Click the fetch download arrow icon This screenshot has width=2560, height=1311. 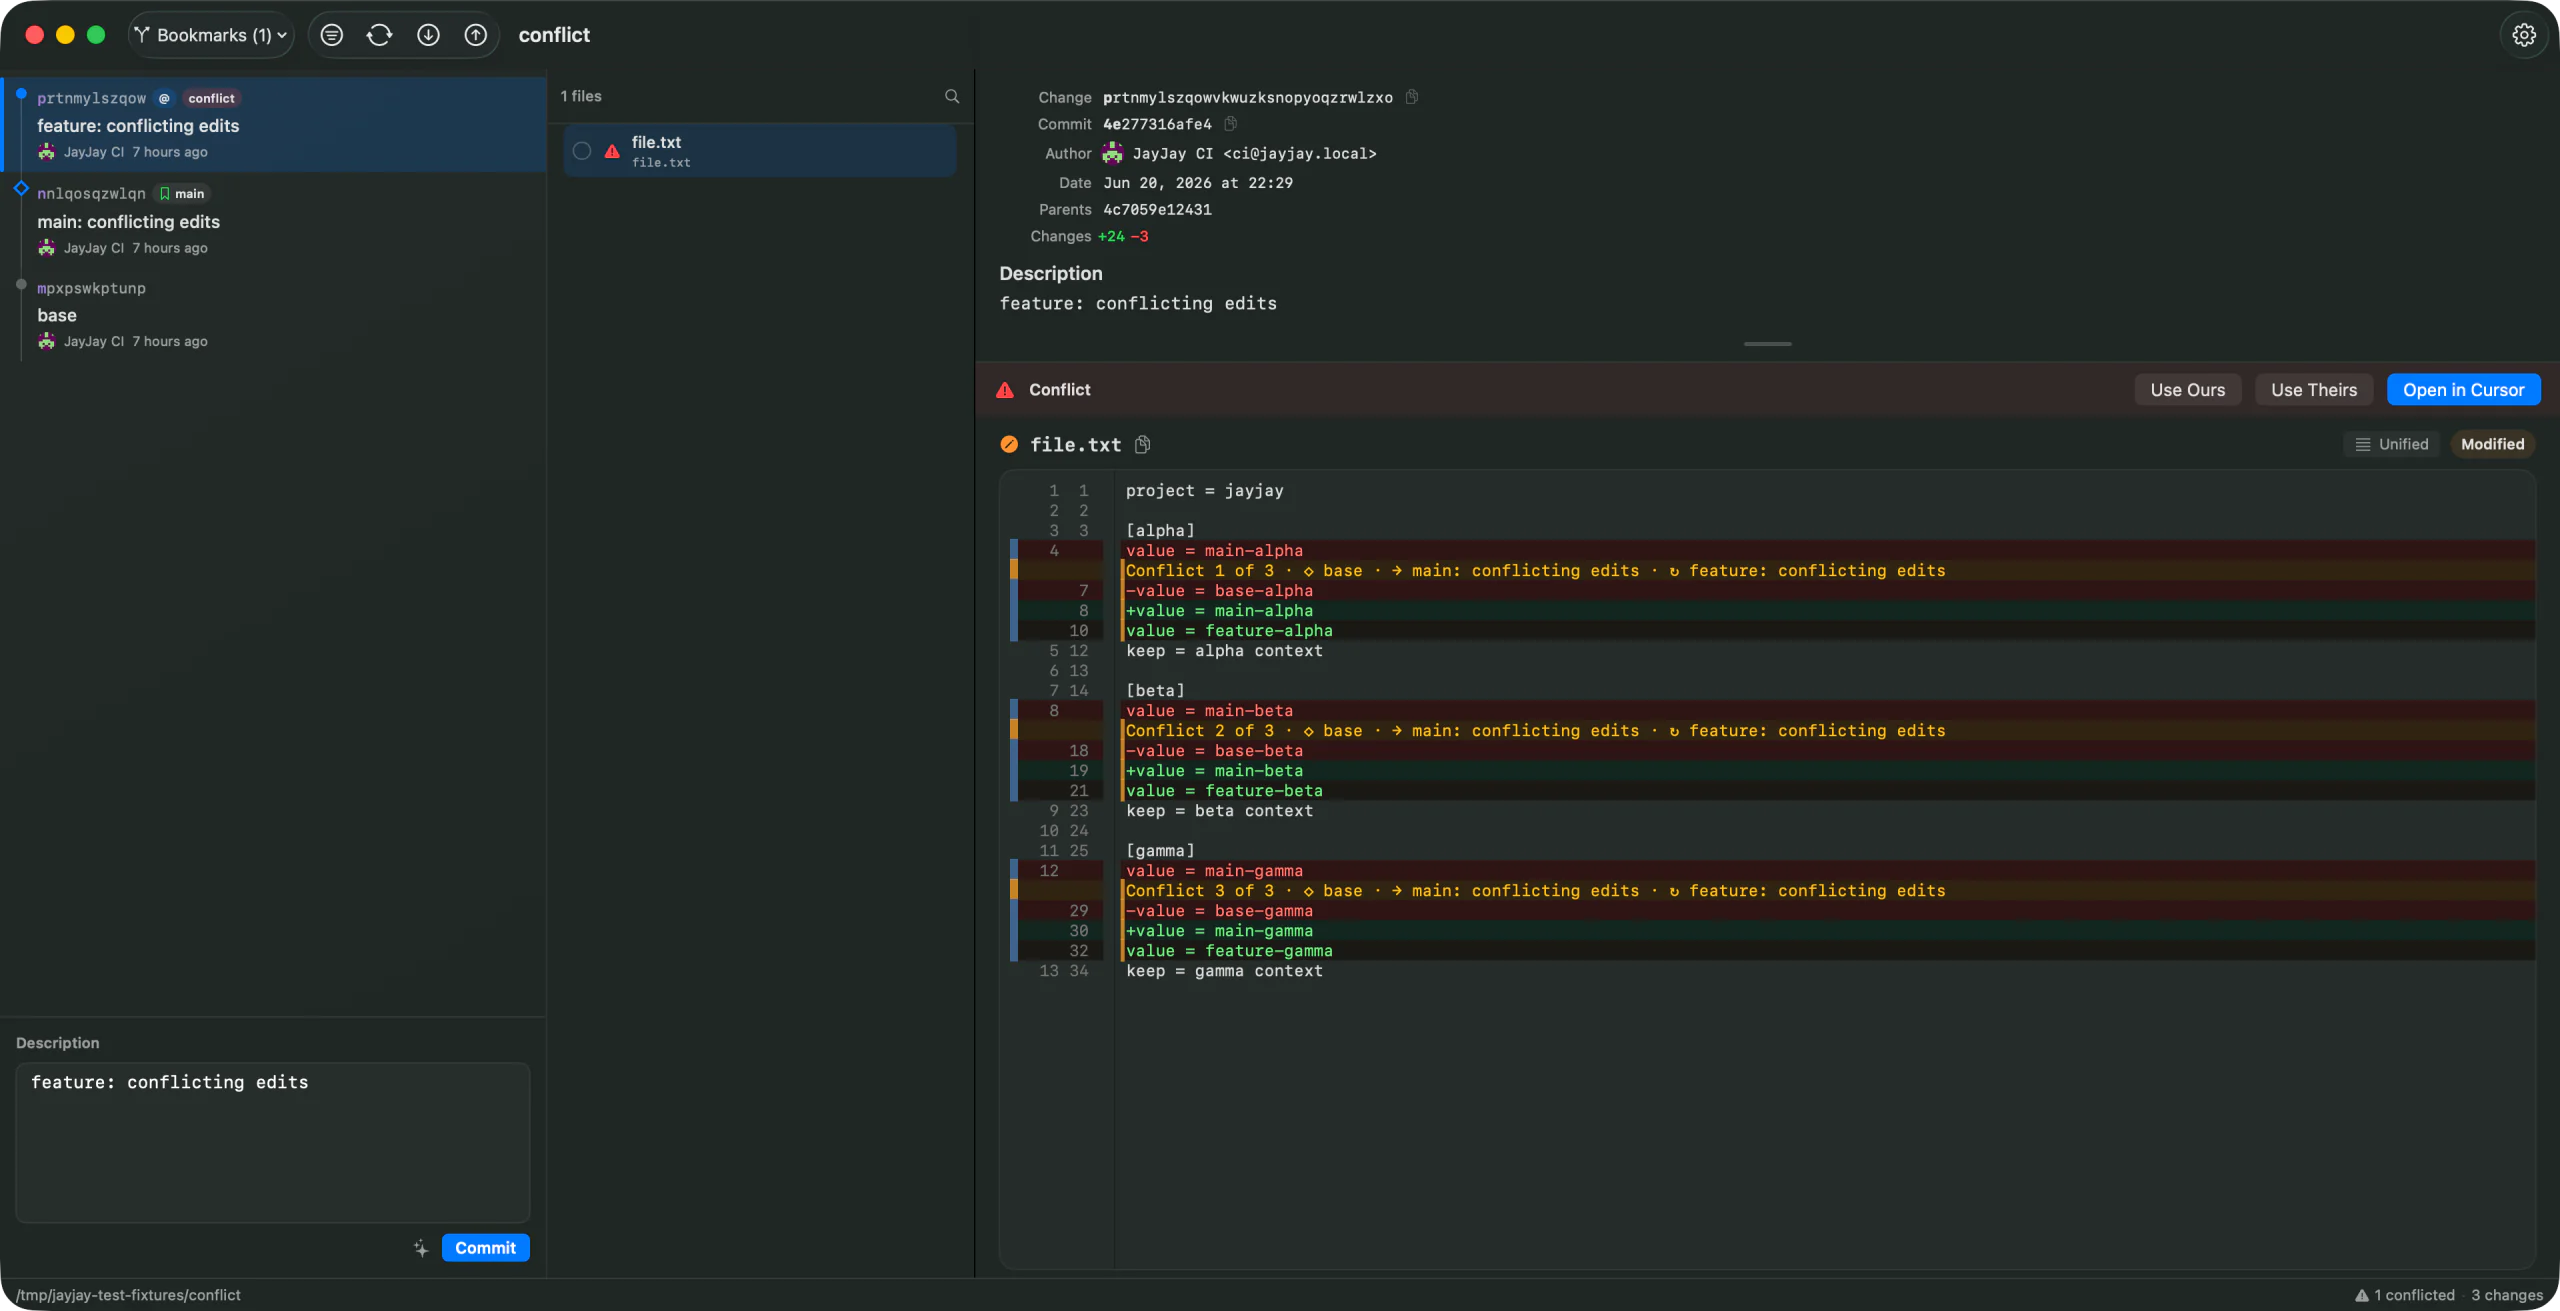click(428, 35)
